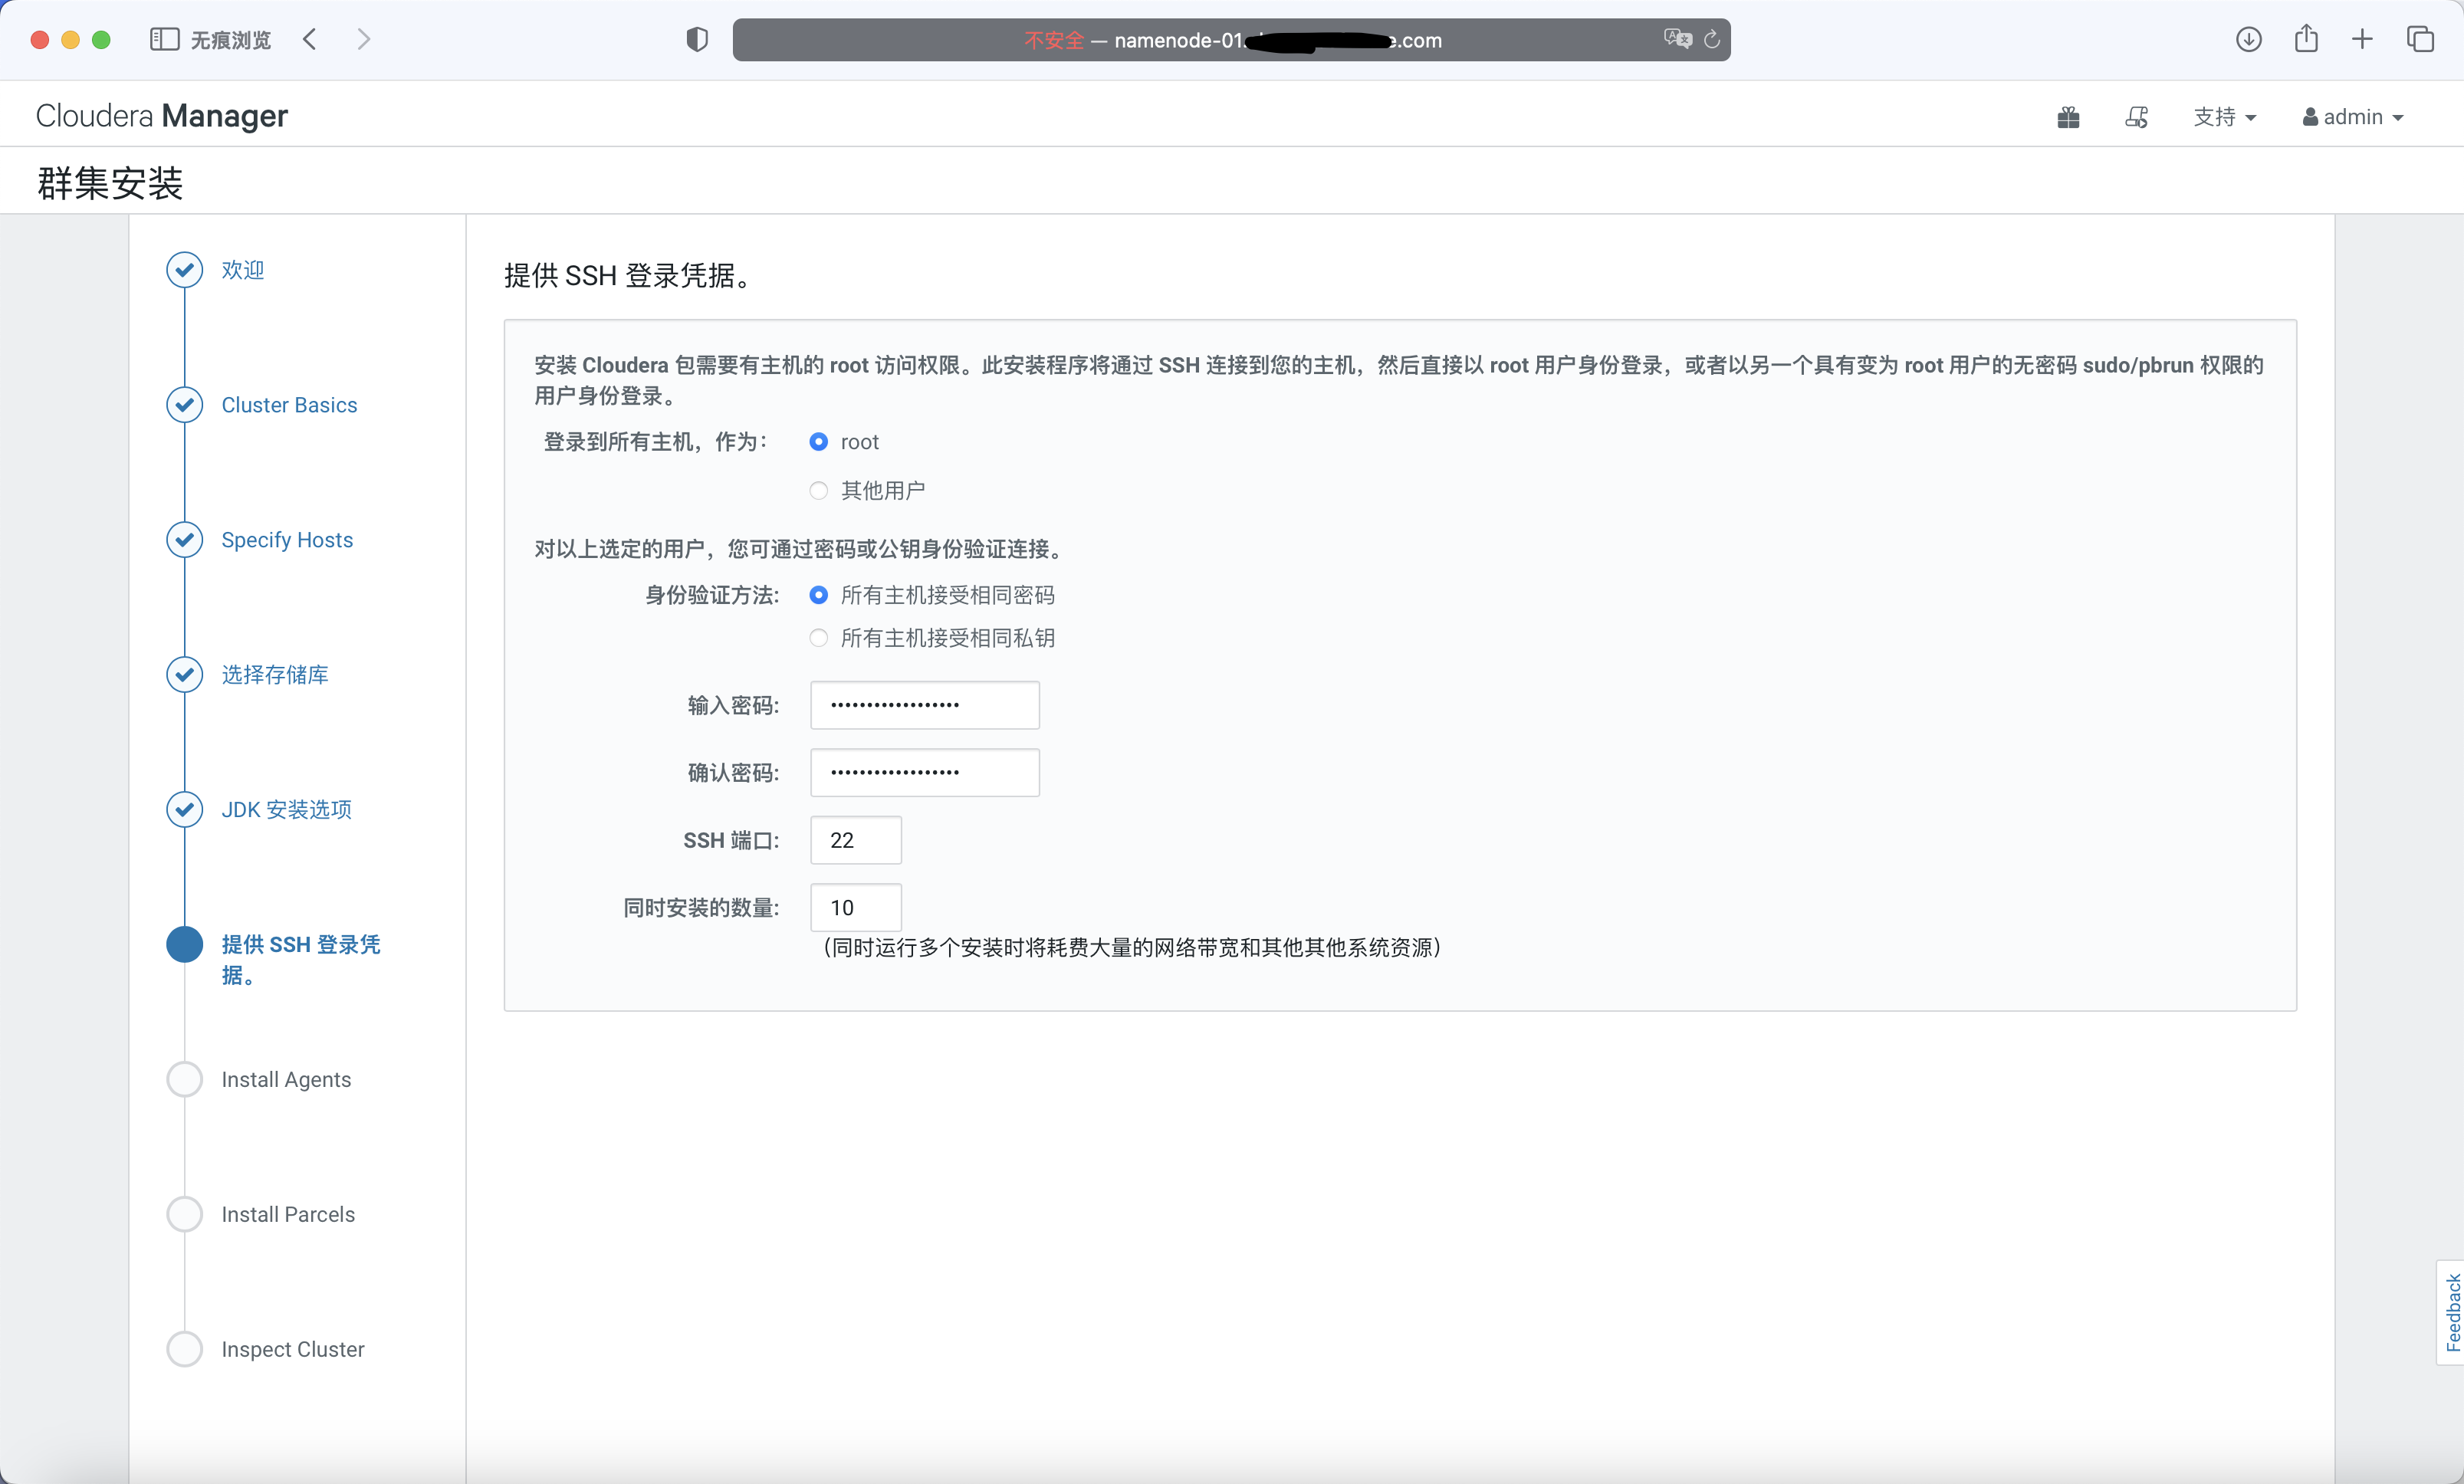Click the translate icon in the address bar

point(1679,38)
